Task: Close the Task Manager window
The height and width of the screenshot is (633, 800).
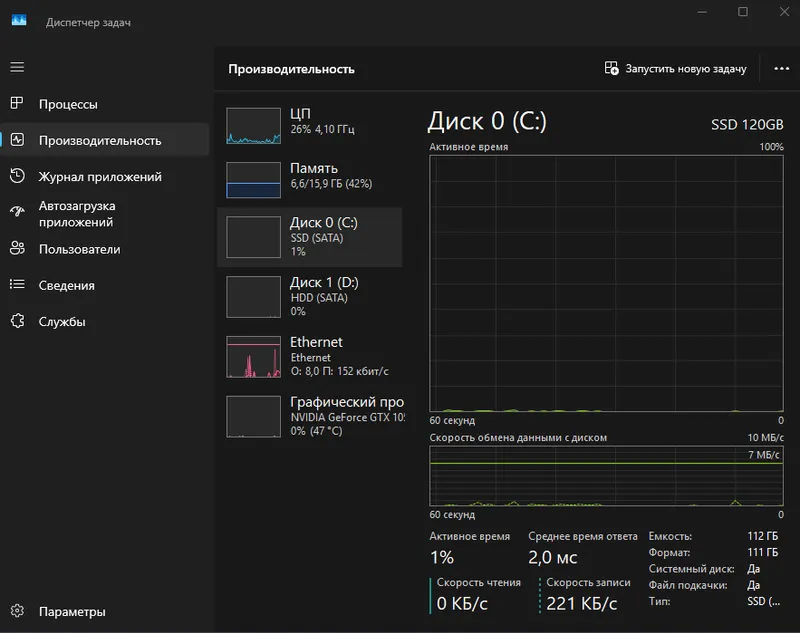Action: 784,11
